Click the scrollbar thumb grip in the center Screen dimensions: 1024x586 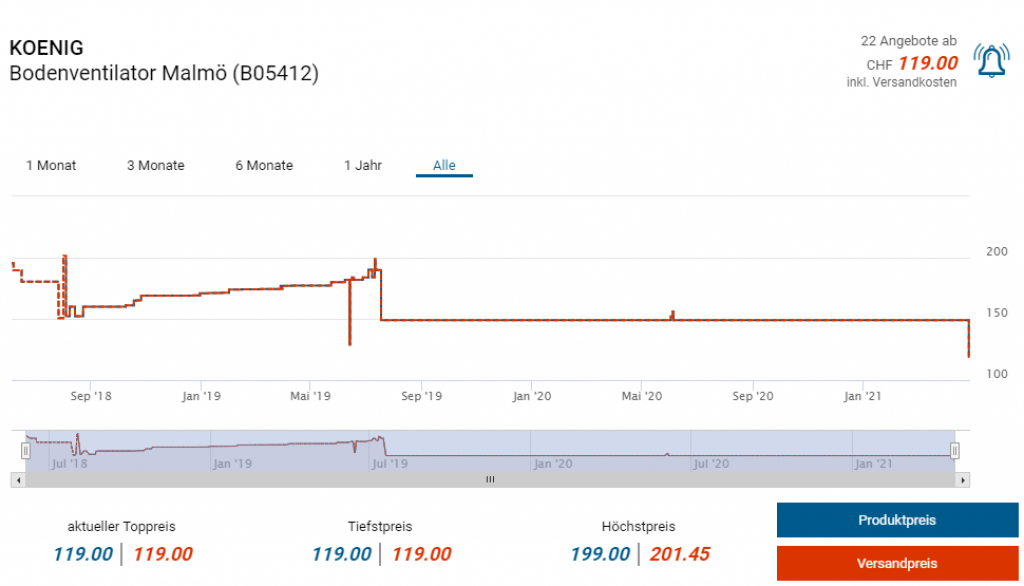(490, 480)
